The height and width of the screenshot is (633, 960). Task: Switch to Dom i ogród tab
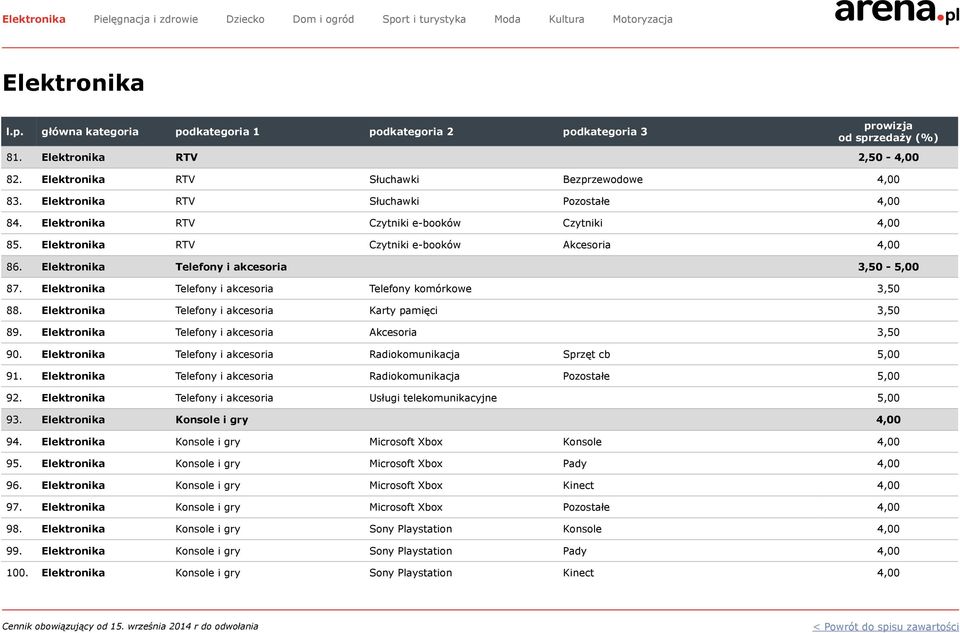click(323, 19)
